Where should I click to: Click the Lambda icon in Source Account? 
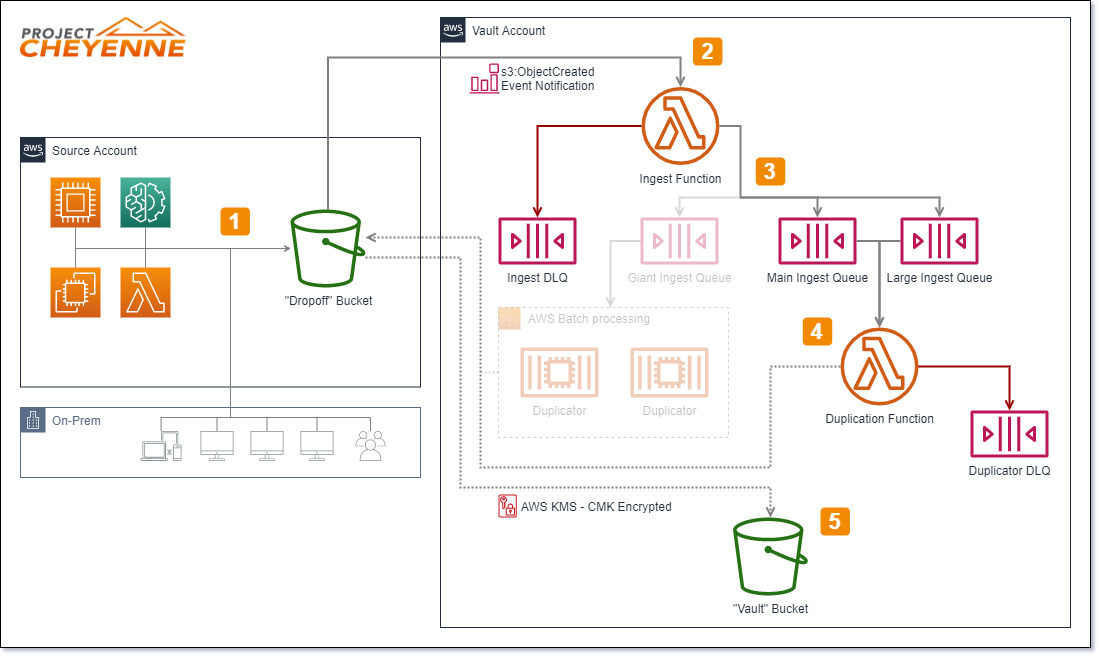point(145,292)
